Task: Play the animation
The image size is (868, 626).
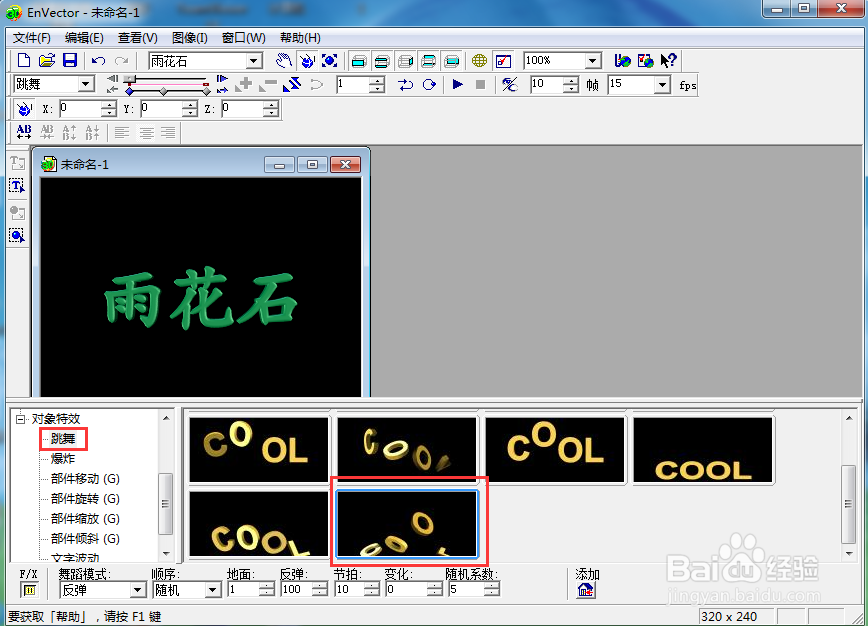Action: 457,85
